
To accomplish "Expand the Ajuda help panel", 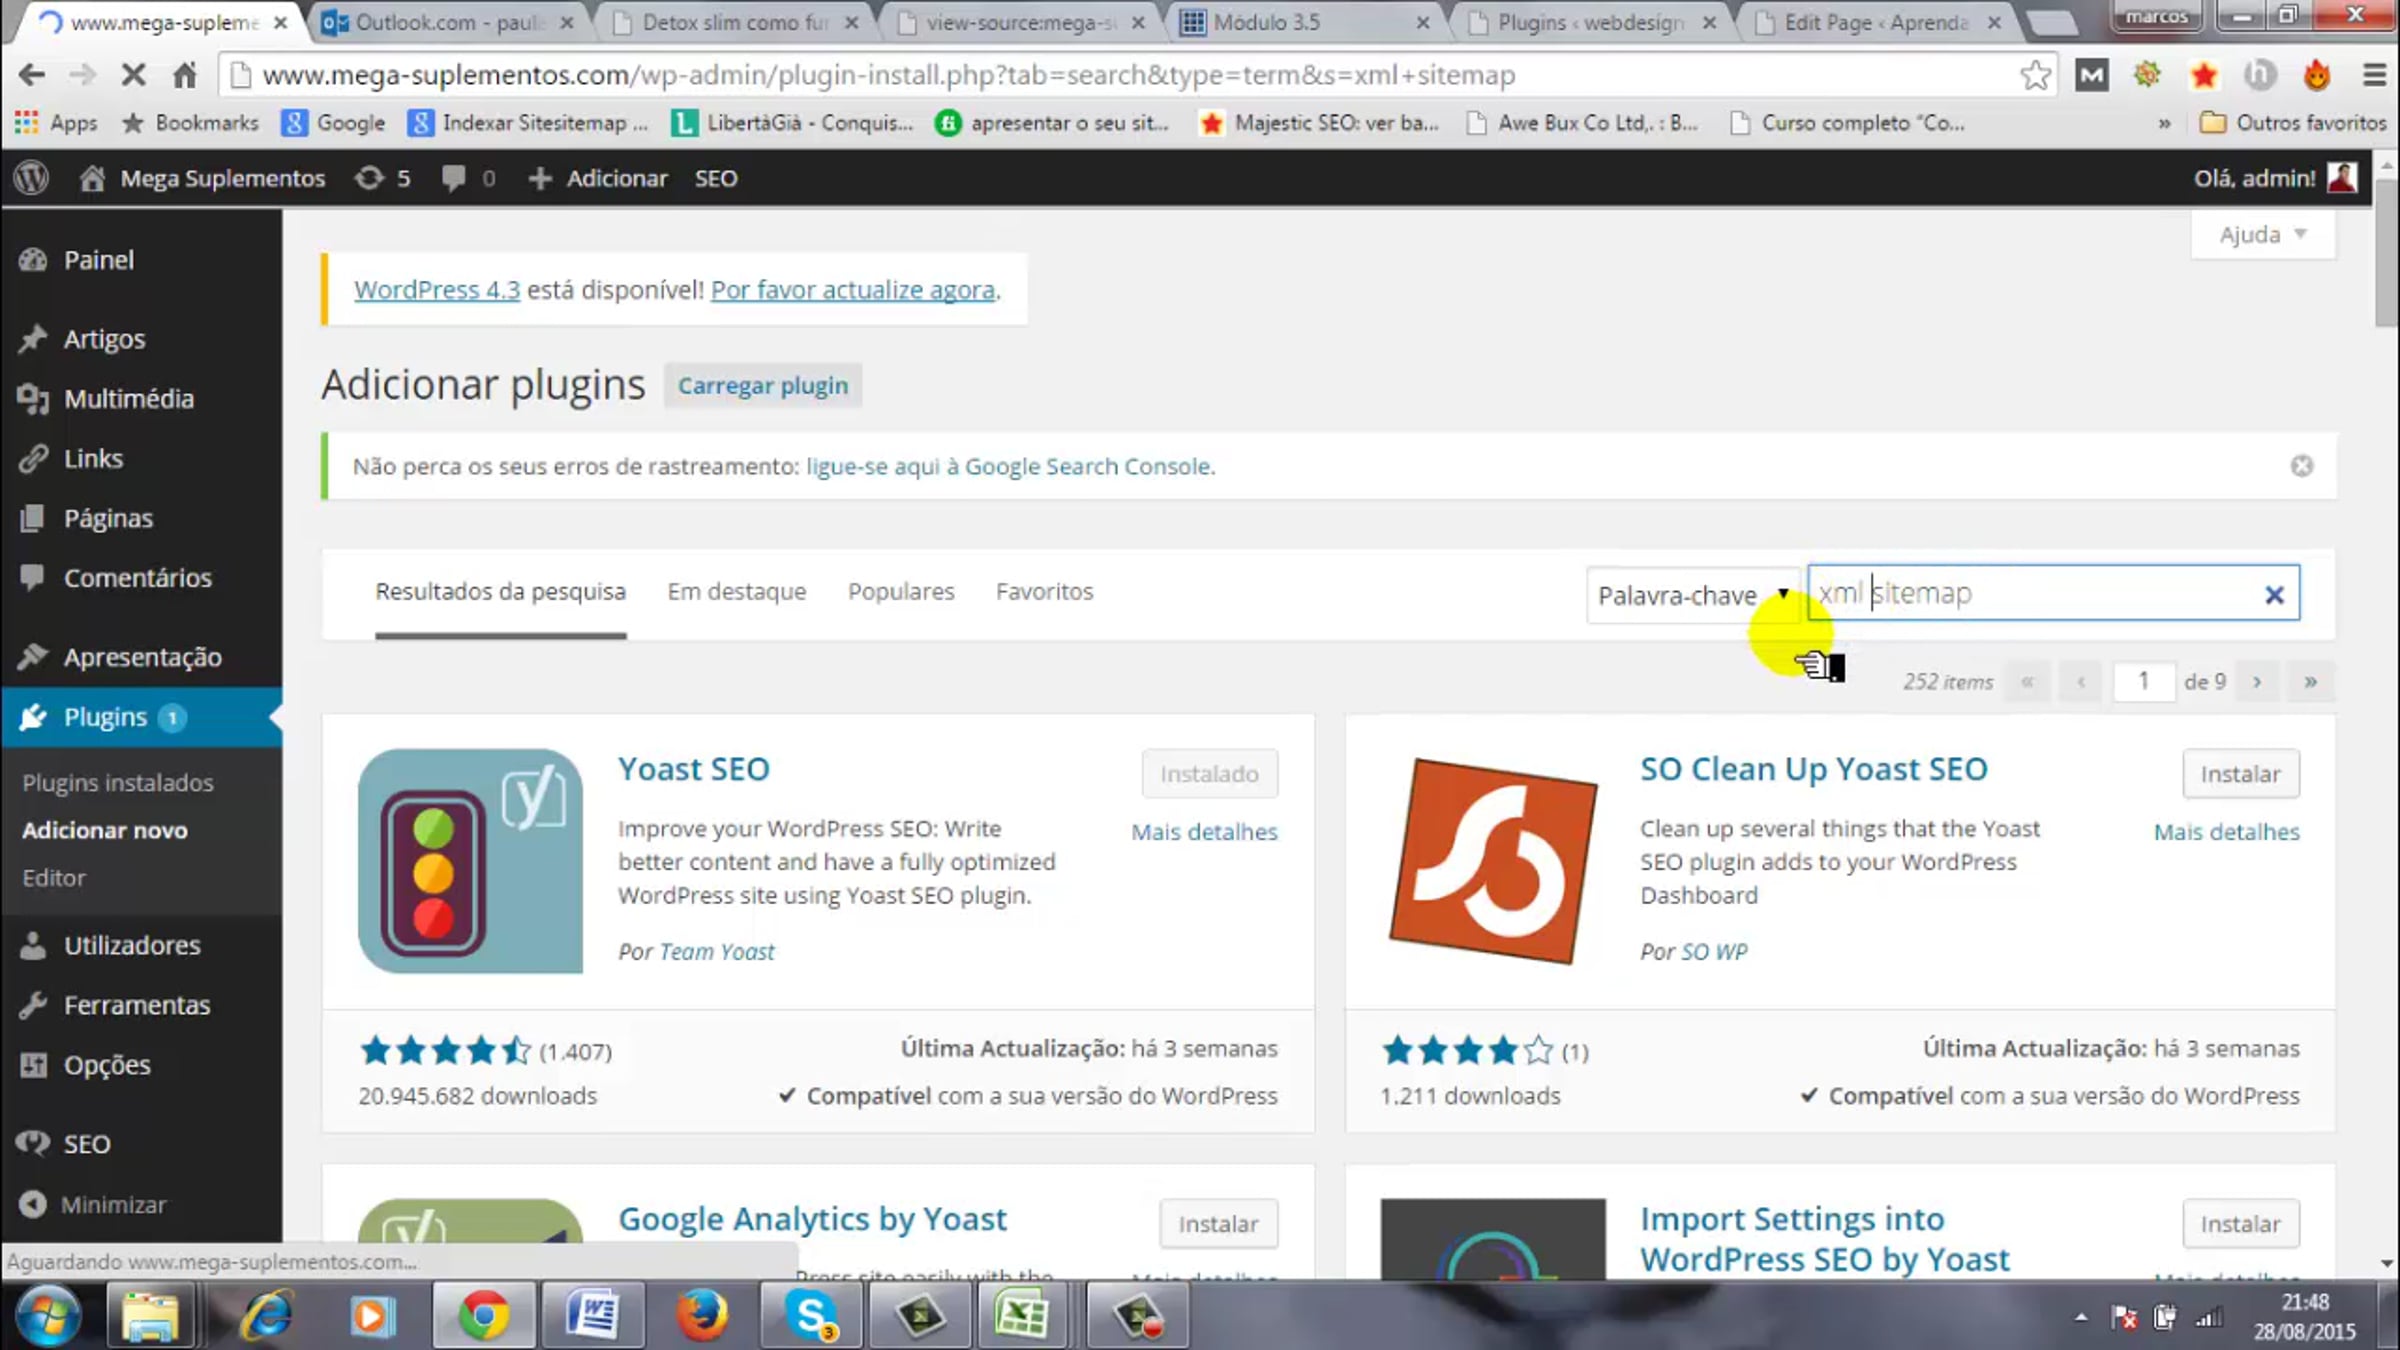I will pos(2262,235).
